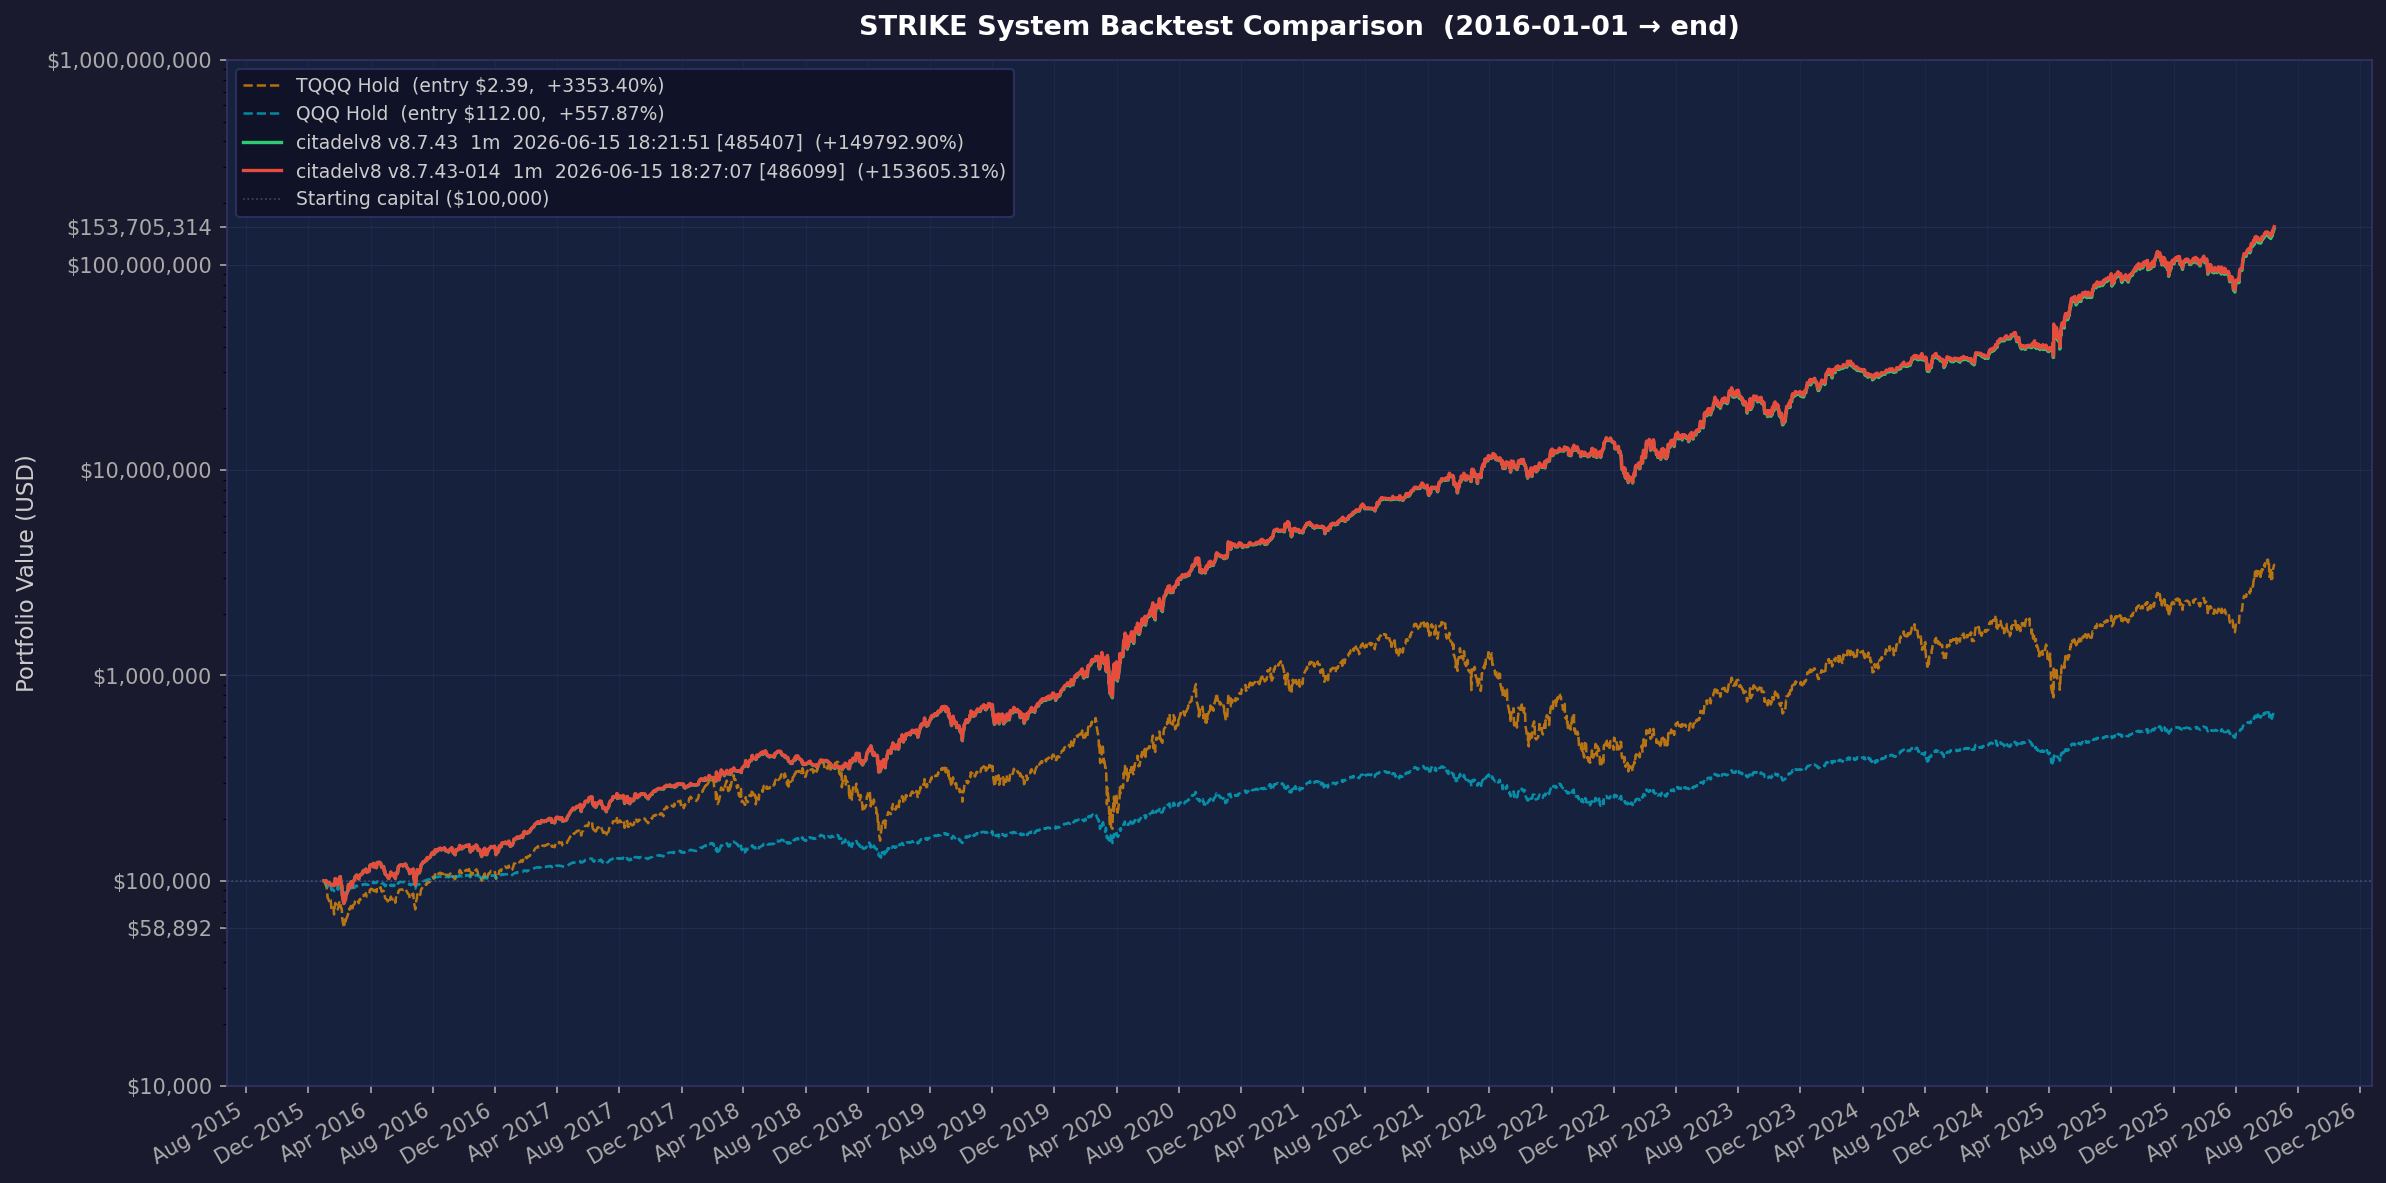Image resolution: width=2386 pixels, height=1183 pixels.
Task: Click the Aug 2015 x-axis label
Action: [x=197, y=1131]
